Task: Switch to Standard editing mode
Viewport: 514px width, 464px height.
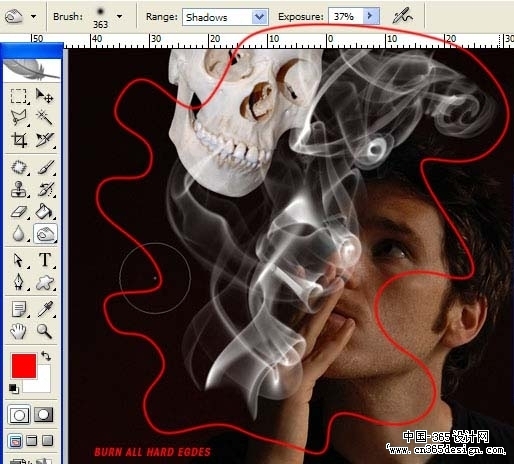Action: click(x=19, y=415)
